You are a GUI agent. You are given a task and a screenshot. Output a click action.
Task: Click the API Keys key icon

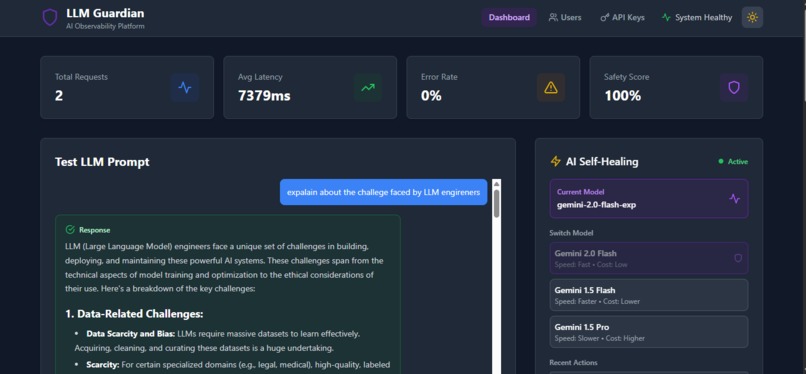coord(604,17)
